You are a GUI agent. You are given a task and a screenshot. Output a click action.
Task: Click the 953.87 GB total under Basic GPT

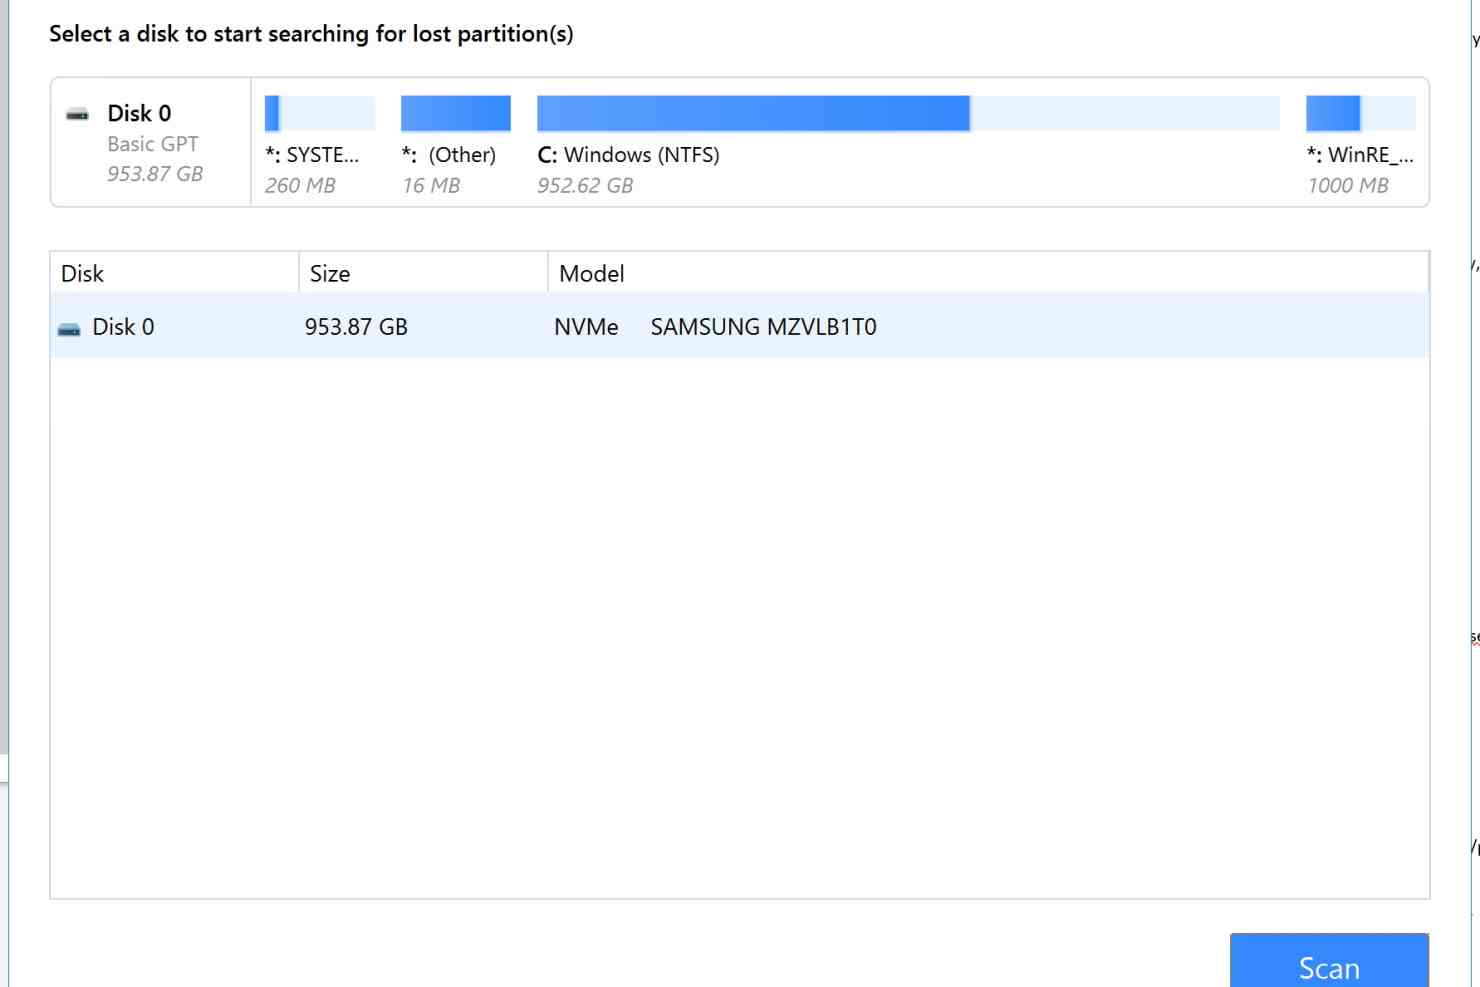(x=155, y=174)
